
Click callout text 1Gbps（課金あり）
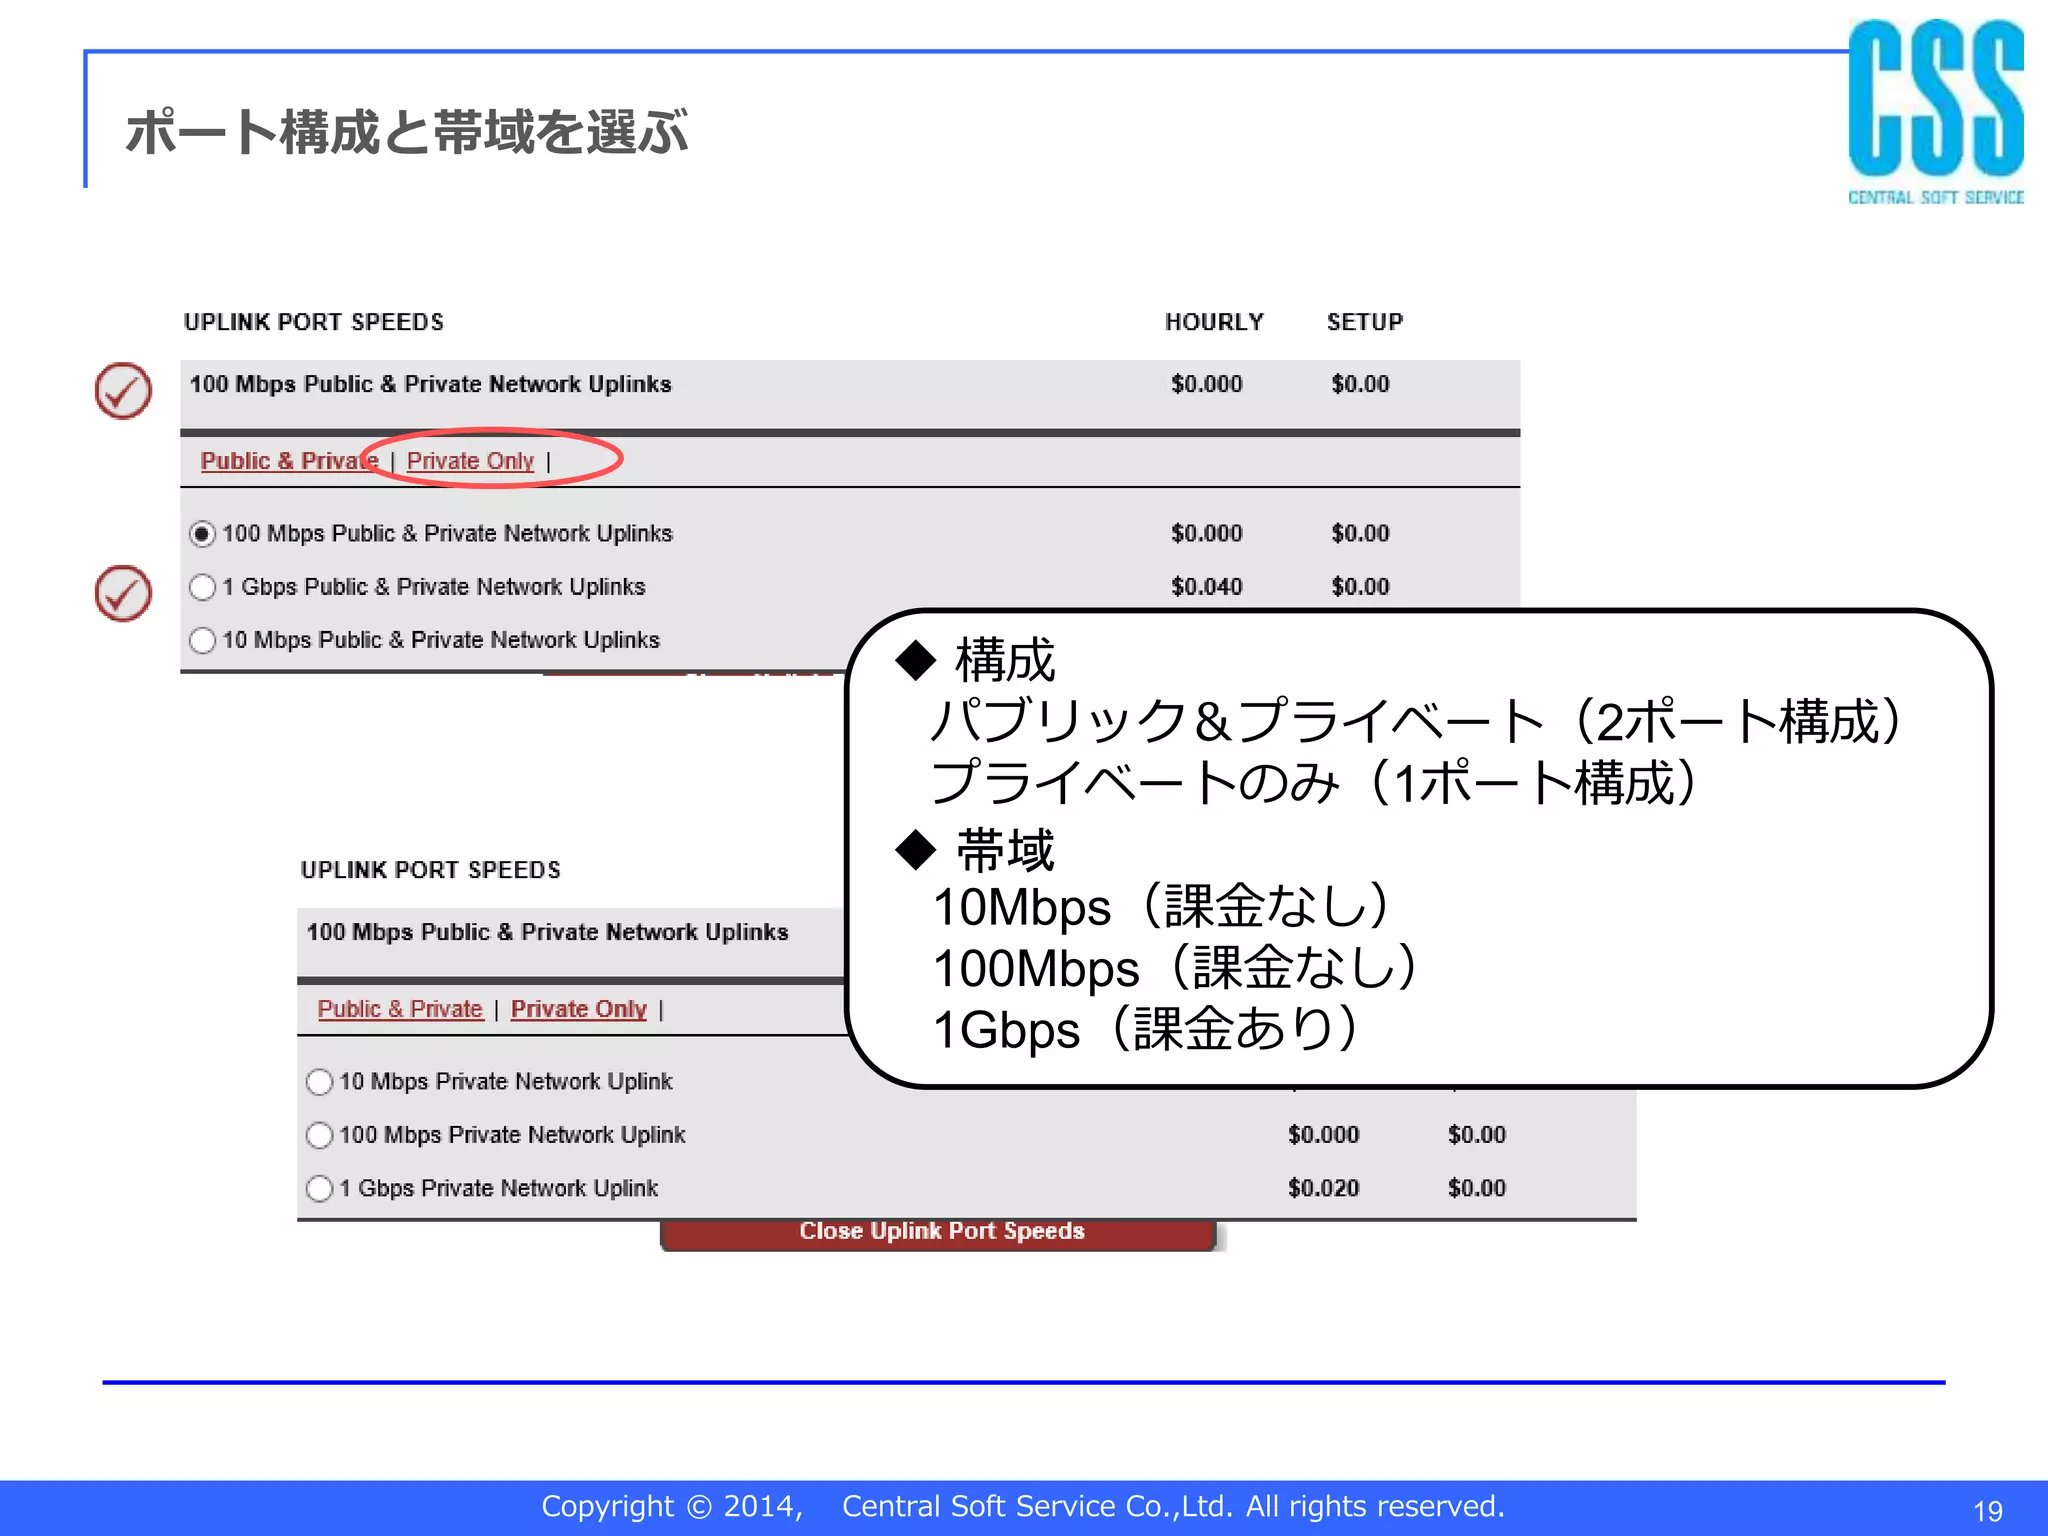click(x=1146, y=1029)
